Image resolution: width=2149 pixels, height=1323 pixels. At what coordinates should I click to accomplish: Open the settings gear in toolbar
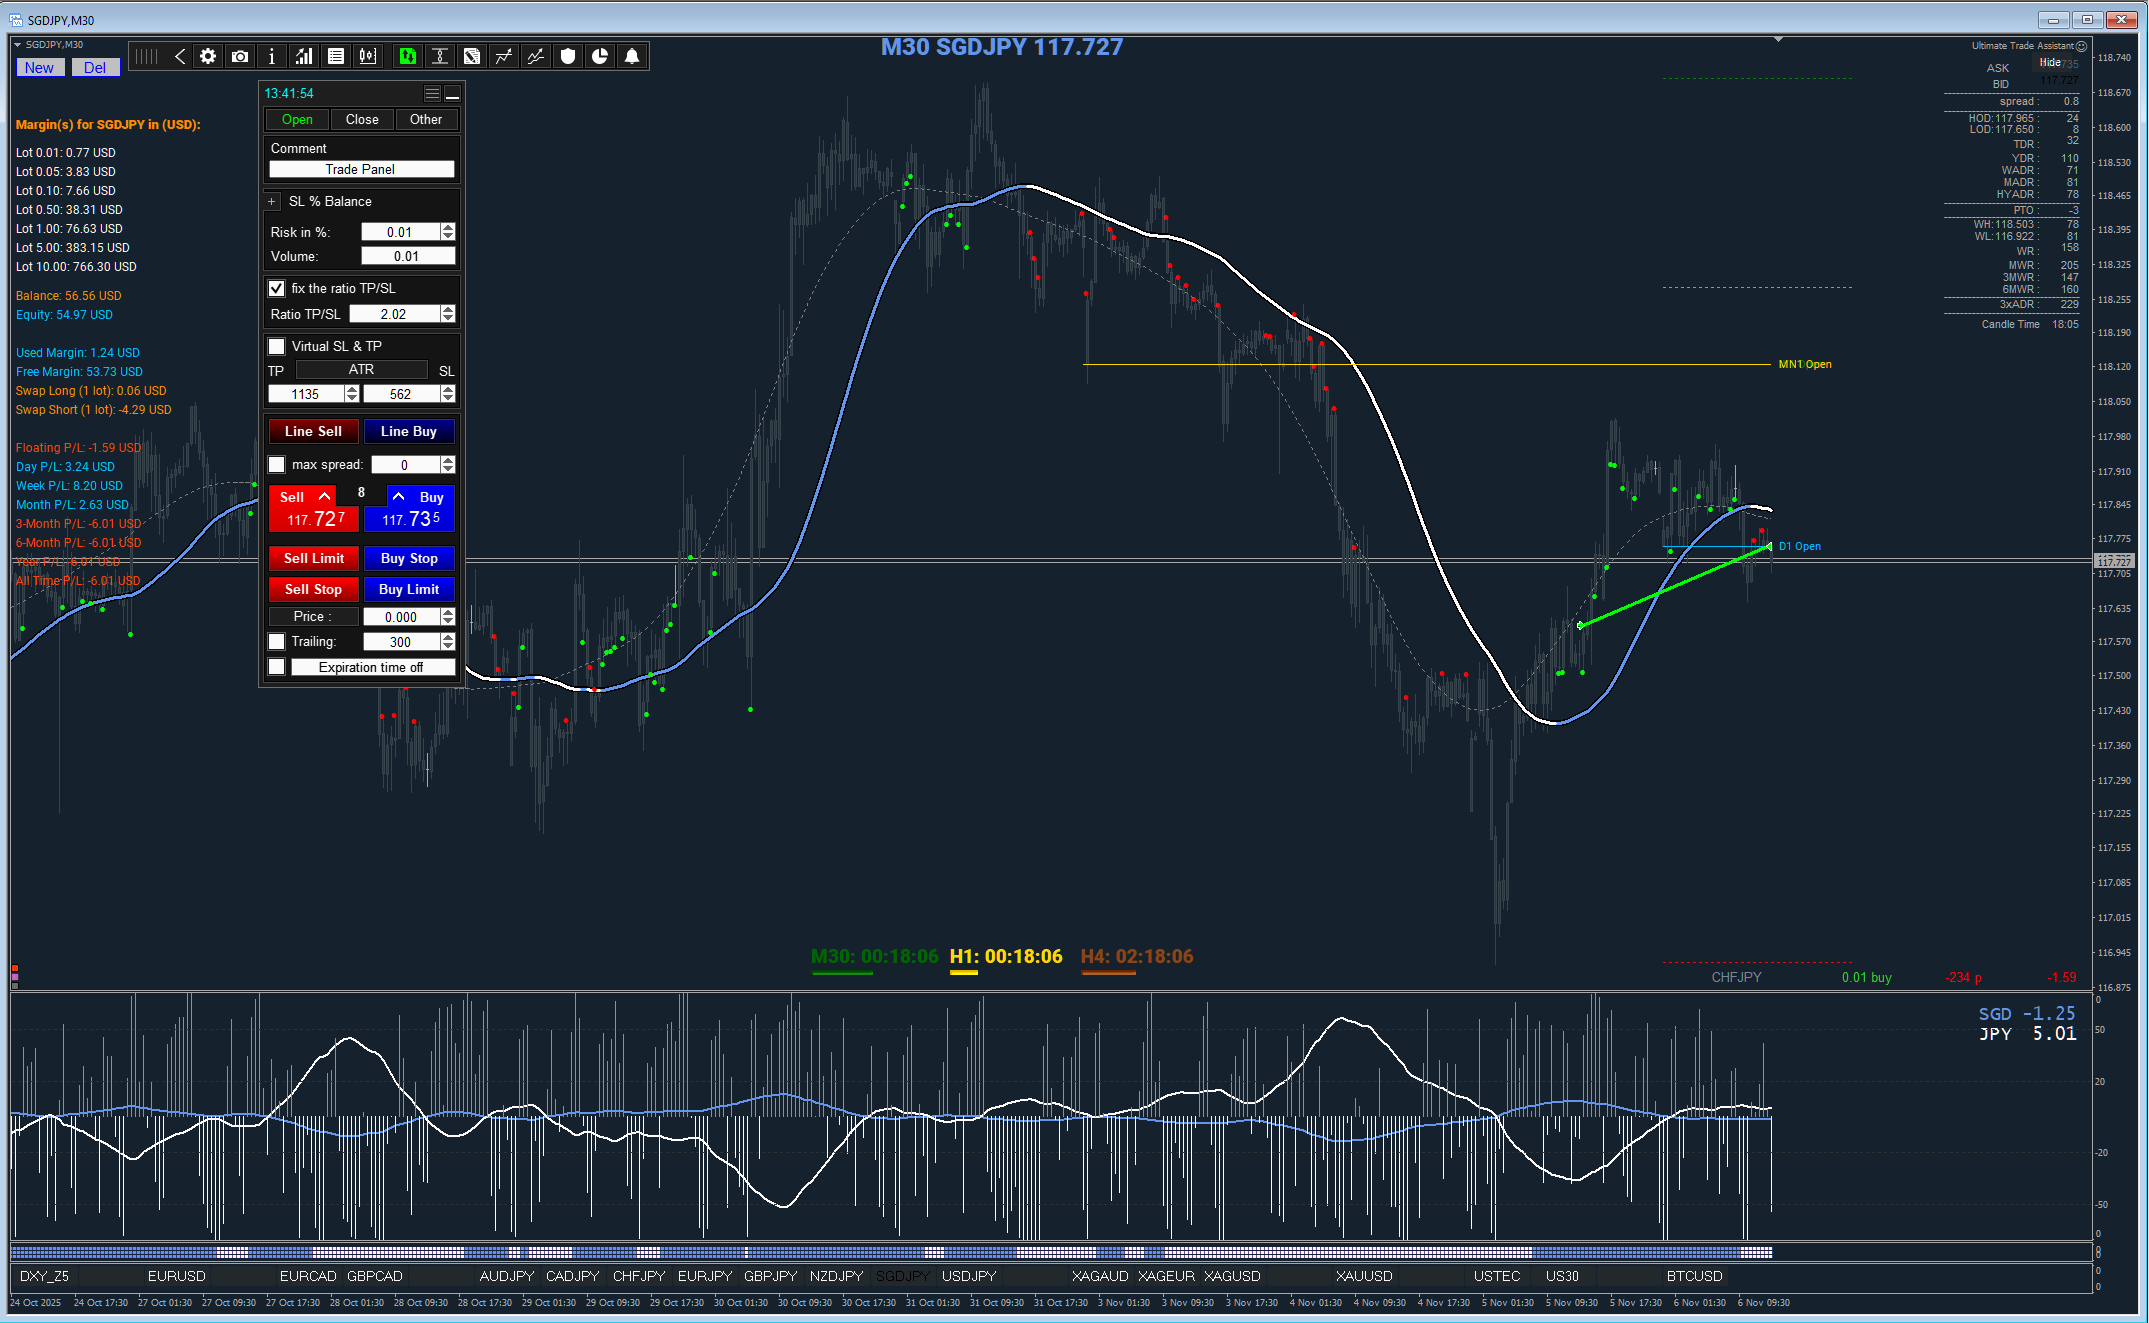click(x=208, y=57)
